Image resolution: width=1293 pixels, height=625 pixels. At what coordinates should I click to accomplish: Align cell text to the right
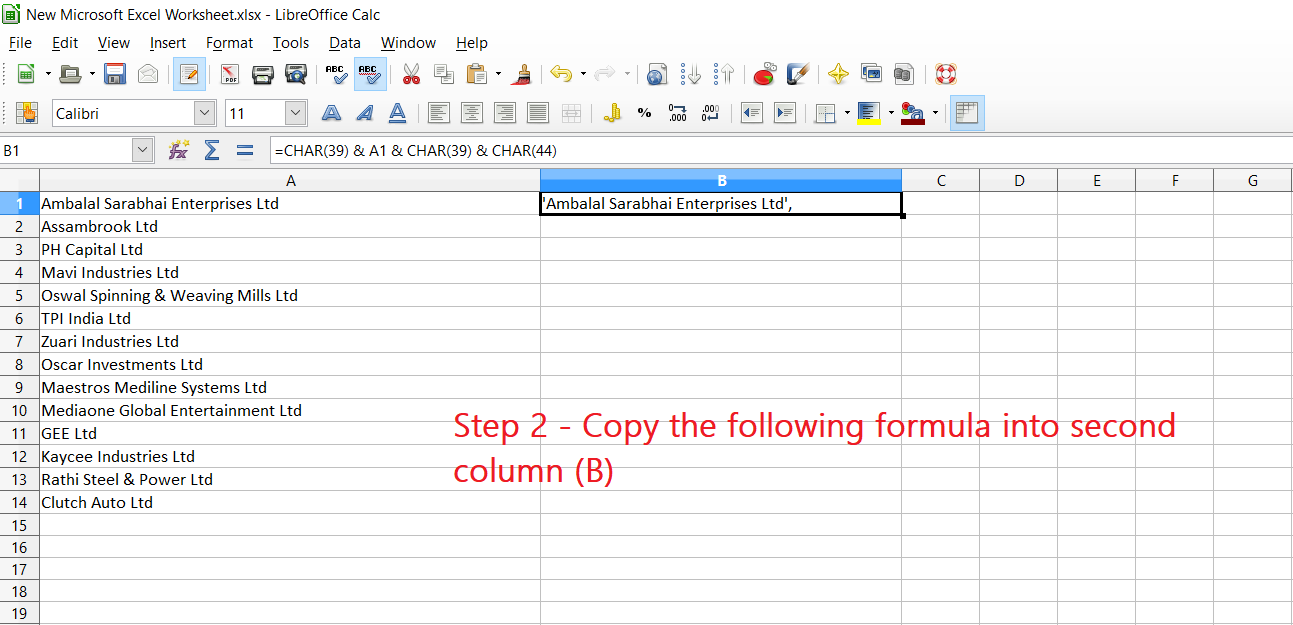[504, 113]
